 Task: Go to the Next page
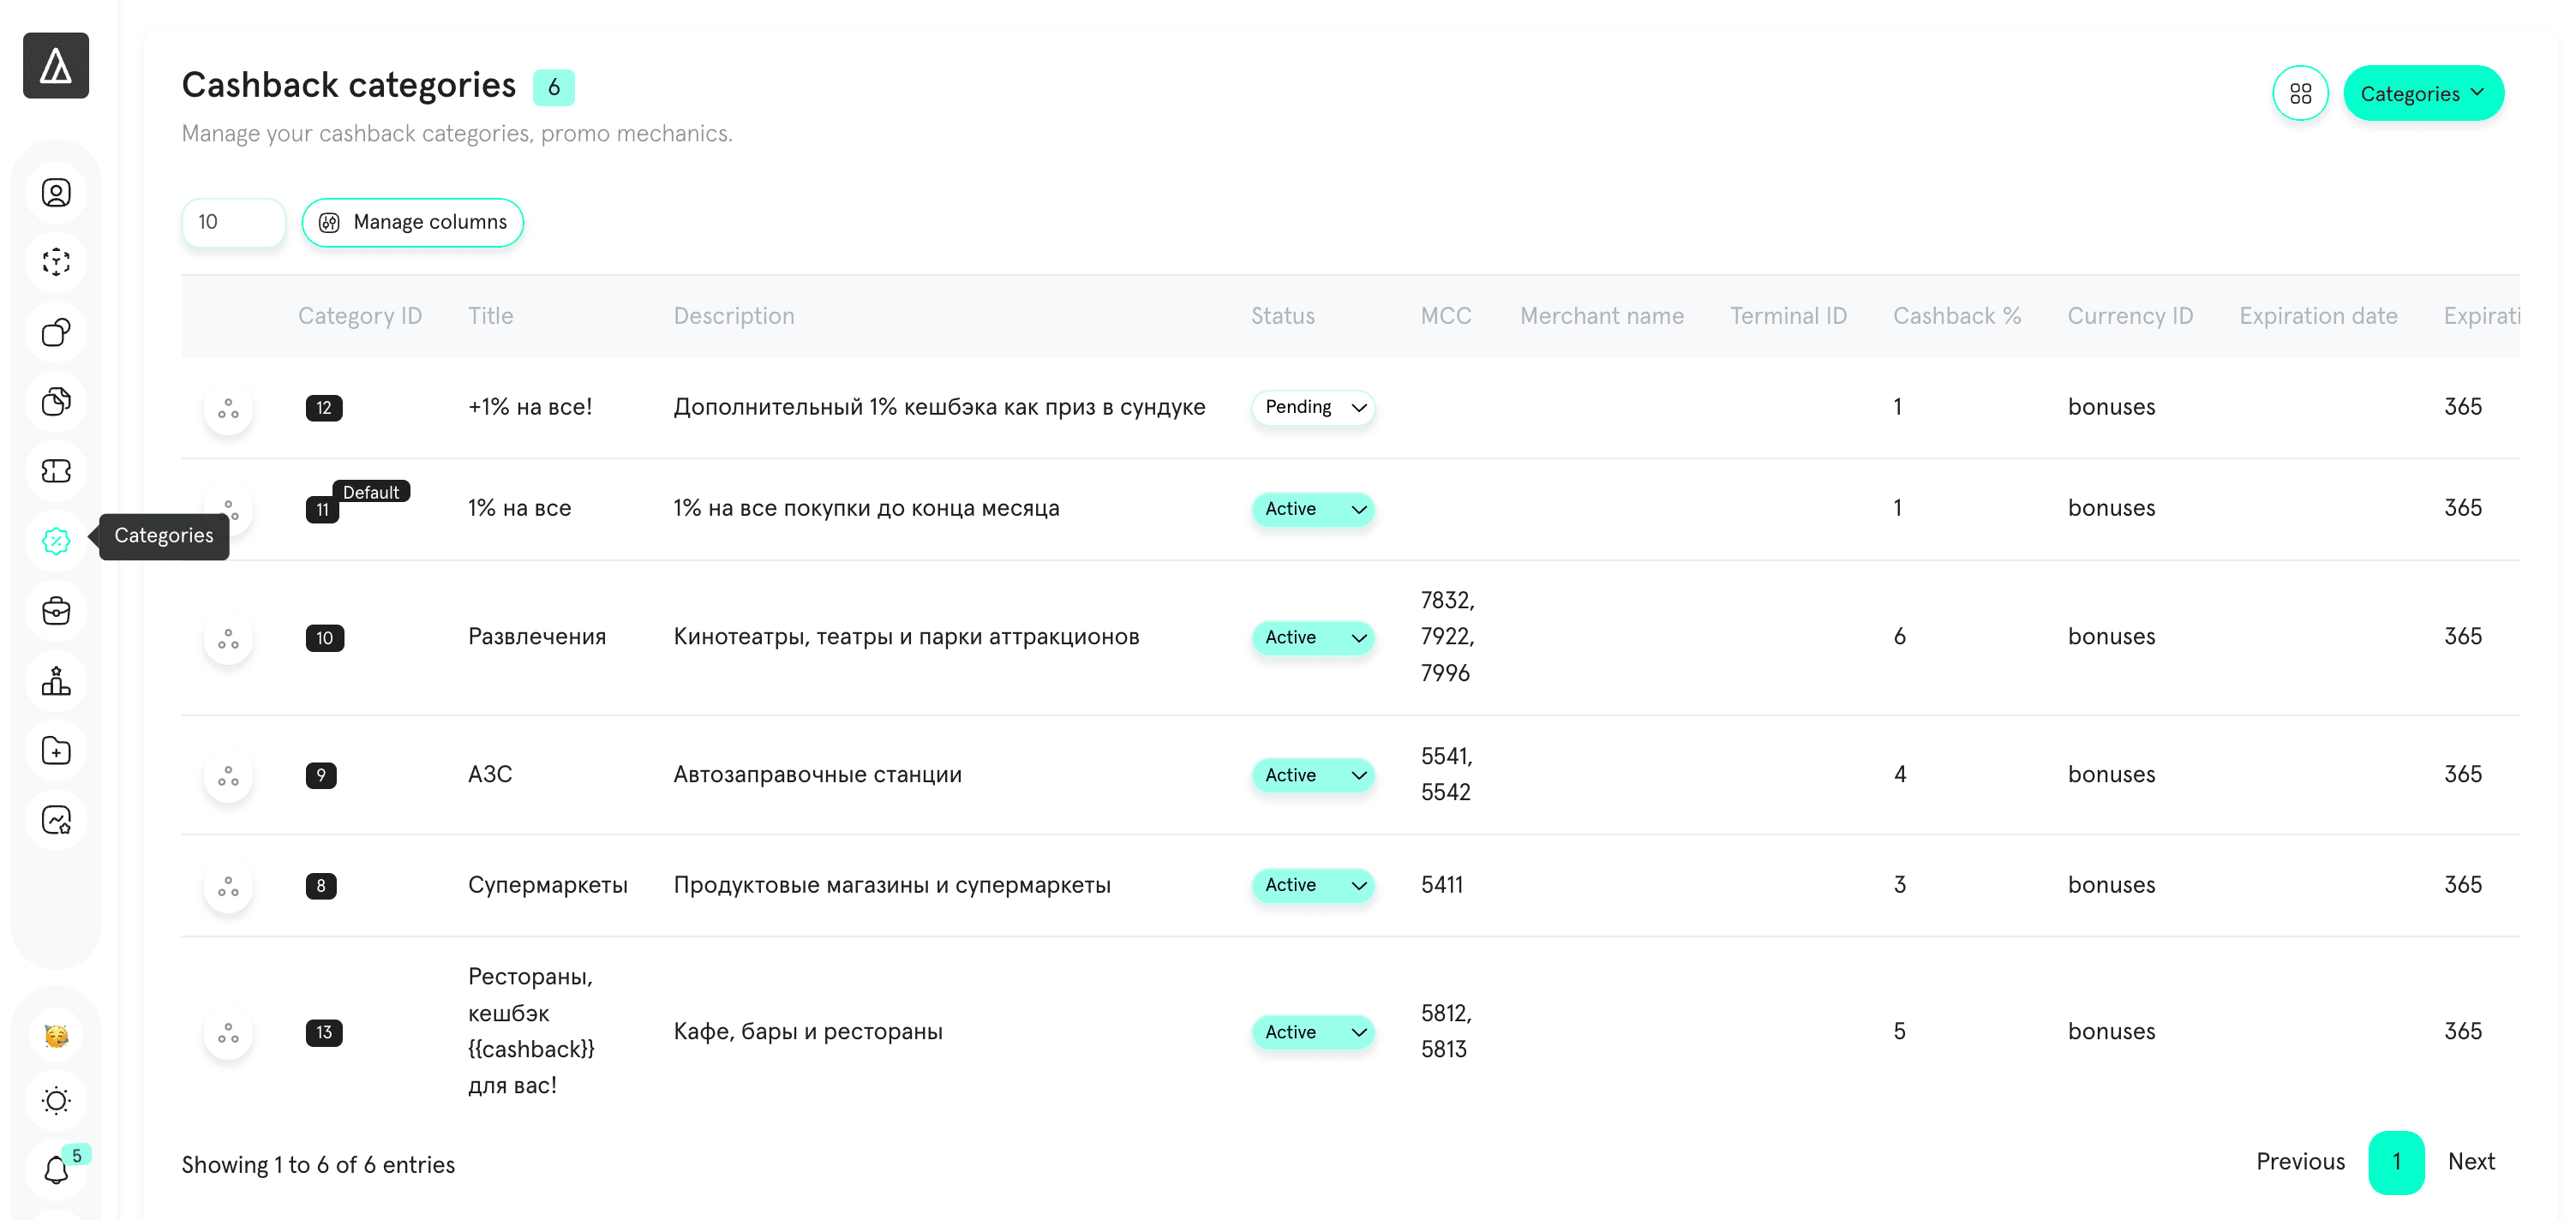click(2471, 1161)
